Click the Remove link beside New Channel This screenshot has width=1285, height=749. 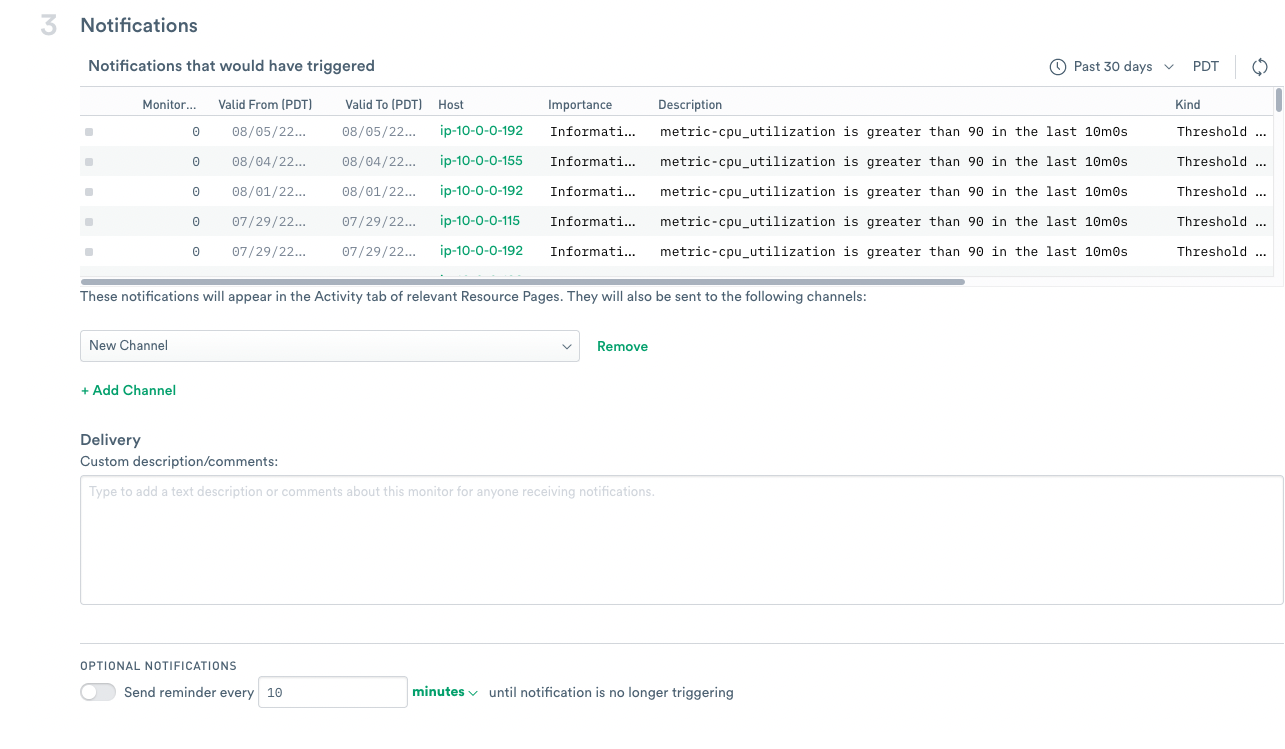(622, 346)
